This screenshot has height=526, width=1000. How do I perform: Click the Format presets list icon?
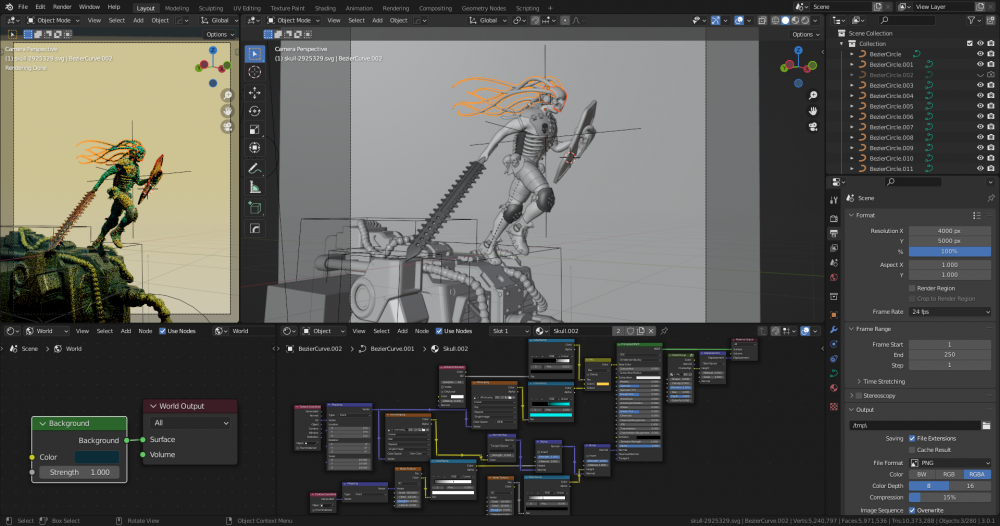click(976, 216)
